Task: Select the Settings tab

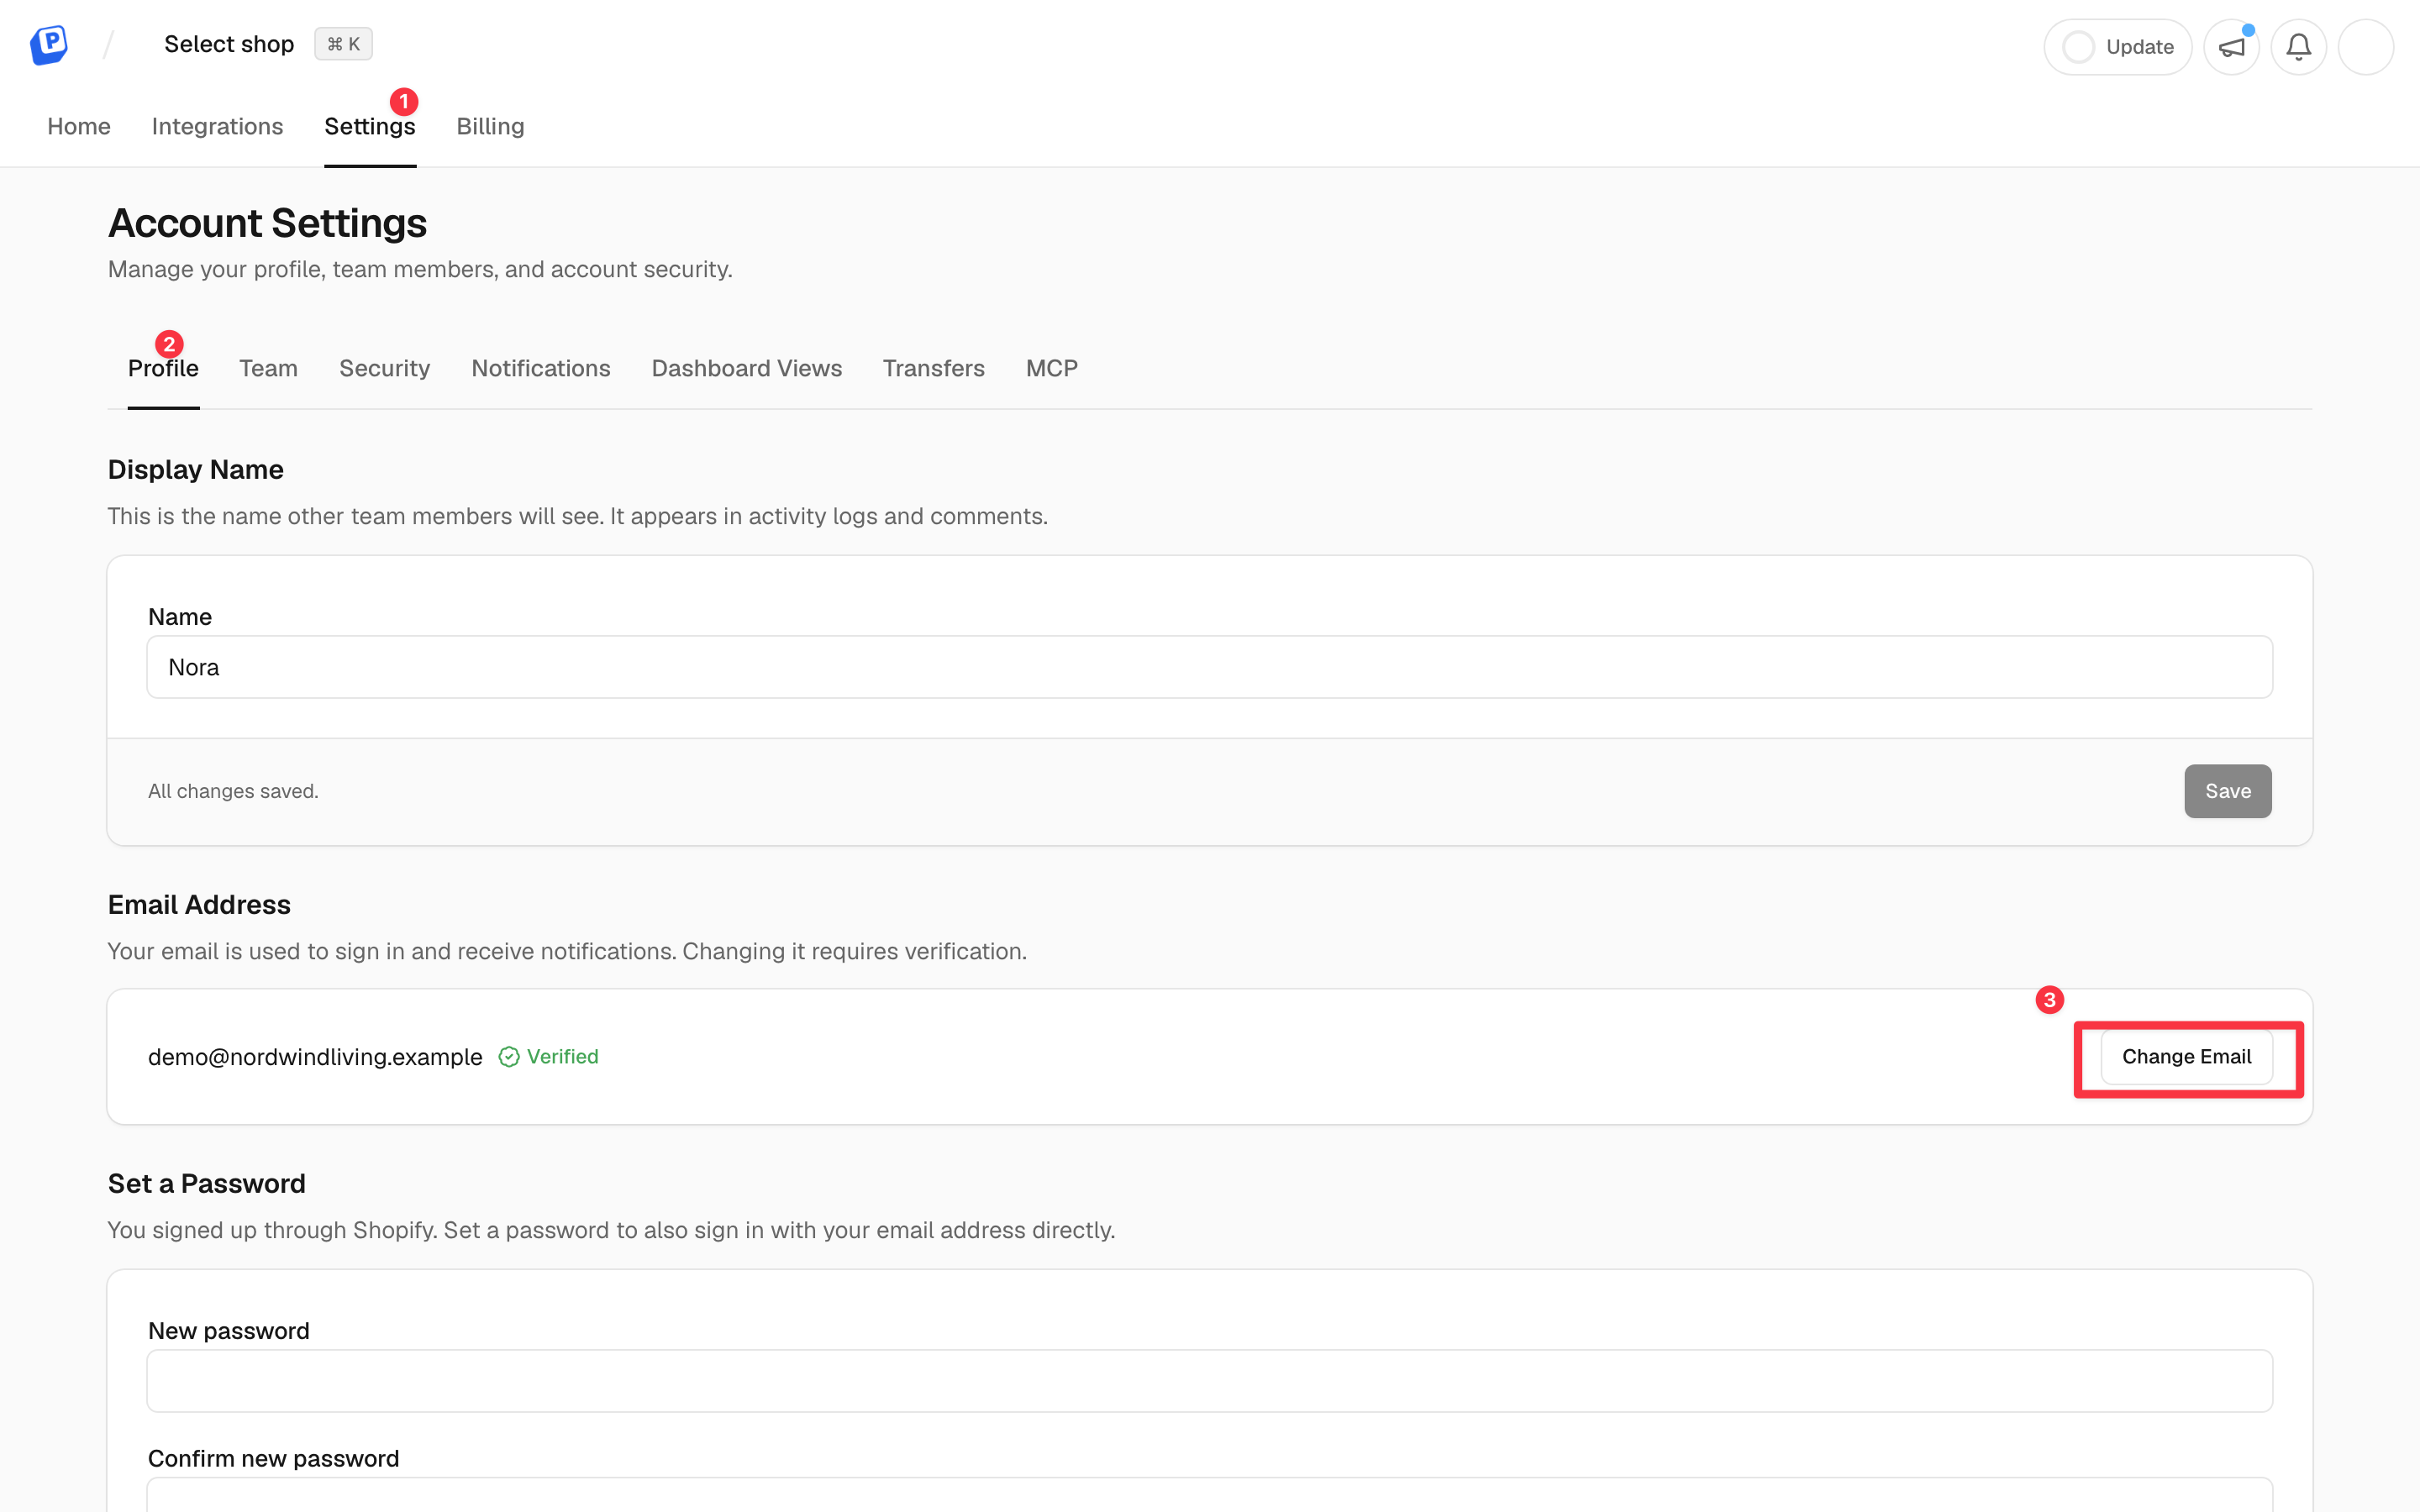Action: (370, 126)
